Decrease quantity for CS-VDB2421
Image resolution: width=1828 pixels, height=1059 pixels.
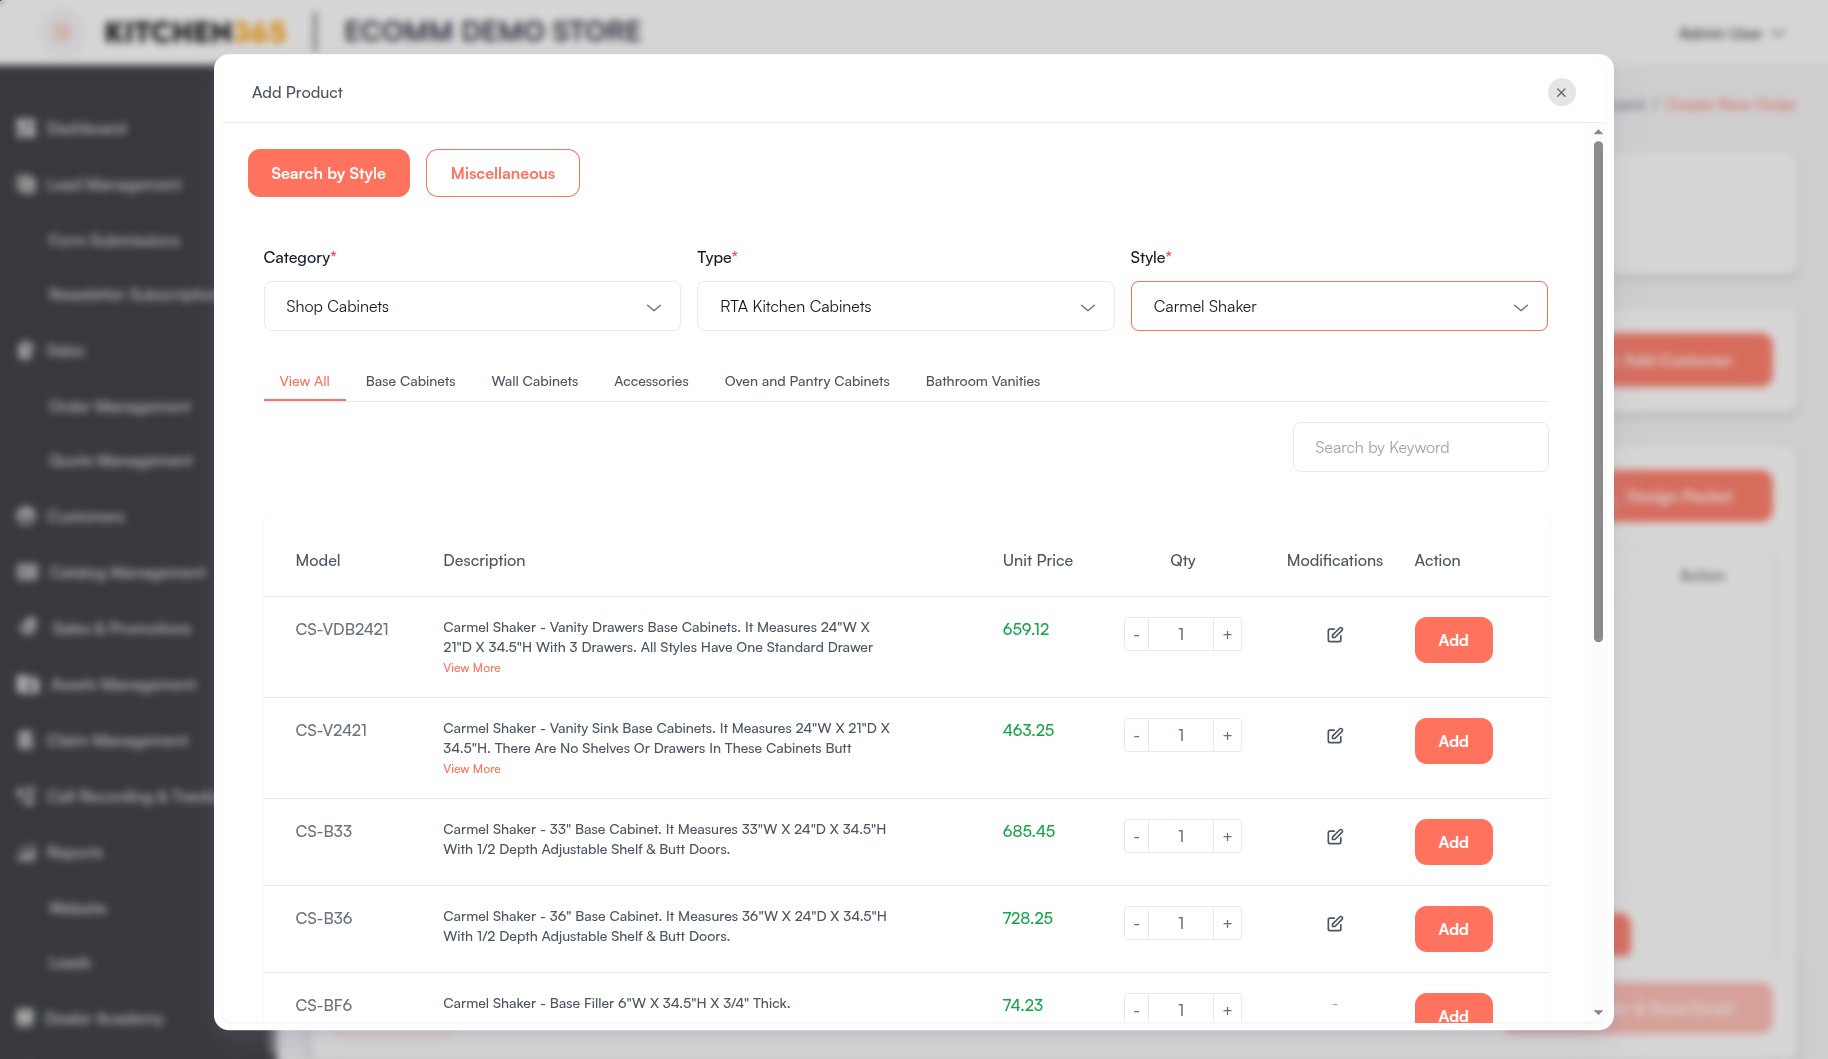pos(1136,635)
